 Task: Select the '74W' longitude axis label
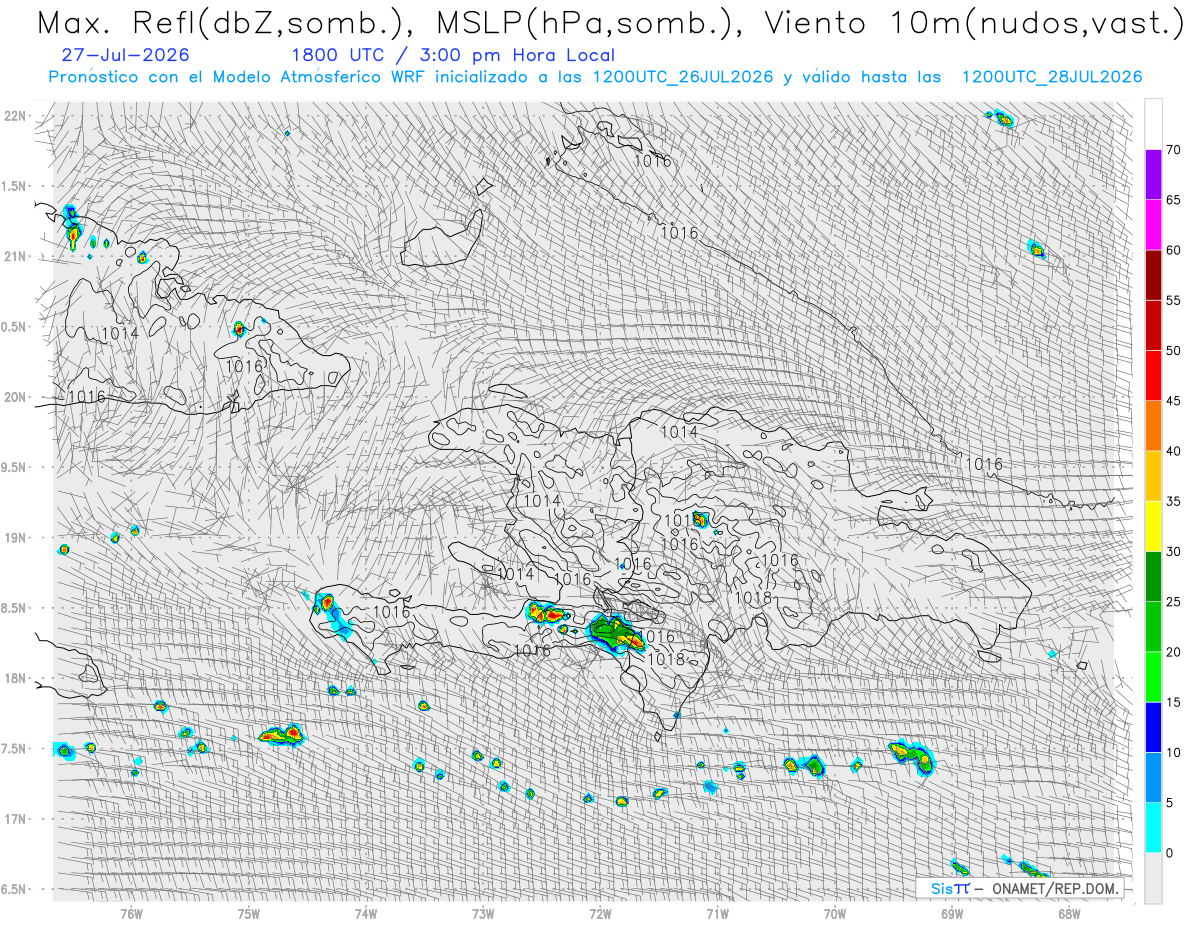point(366,913)
